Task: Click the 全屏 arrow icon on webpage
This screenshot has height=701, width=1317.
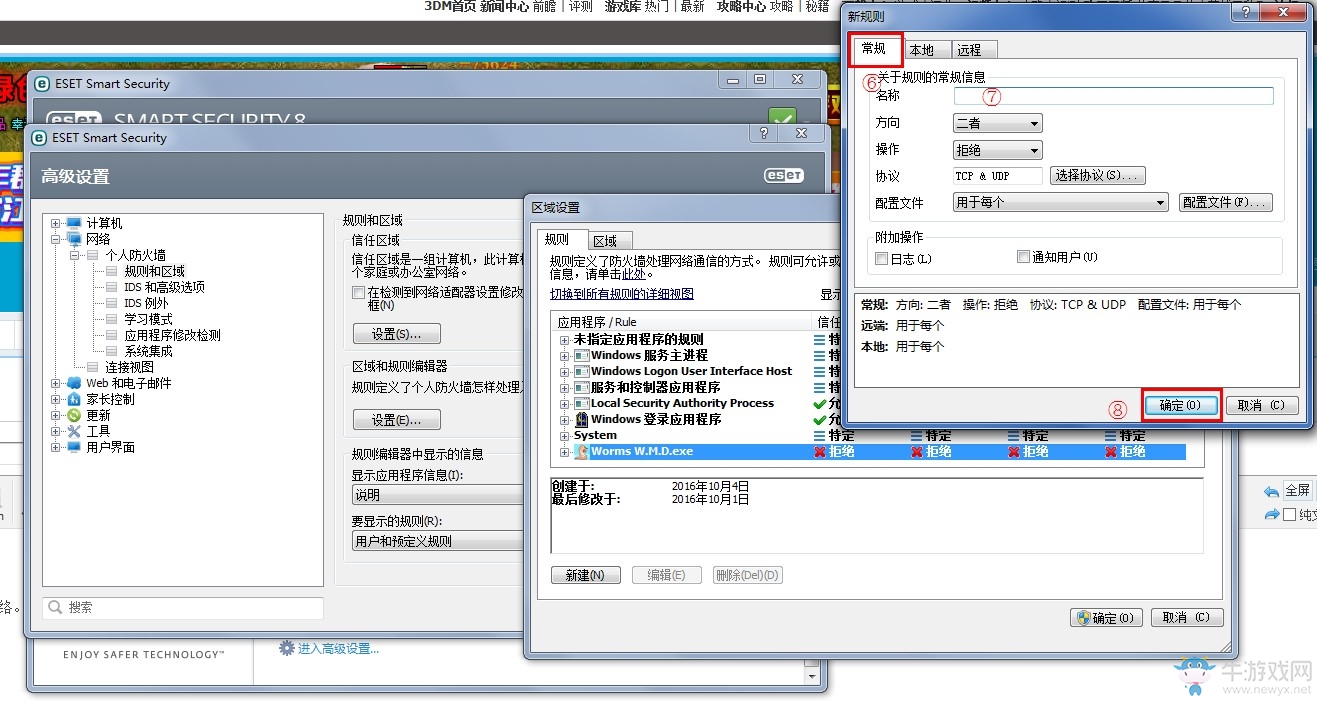Action: pyautogui.click(x=1272, y=491)
